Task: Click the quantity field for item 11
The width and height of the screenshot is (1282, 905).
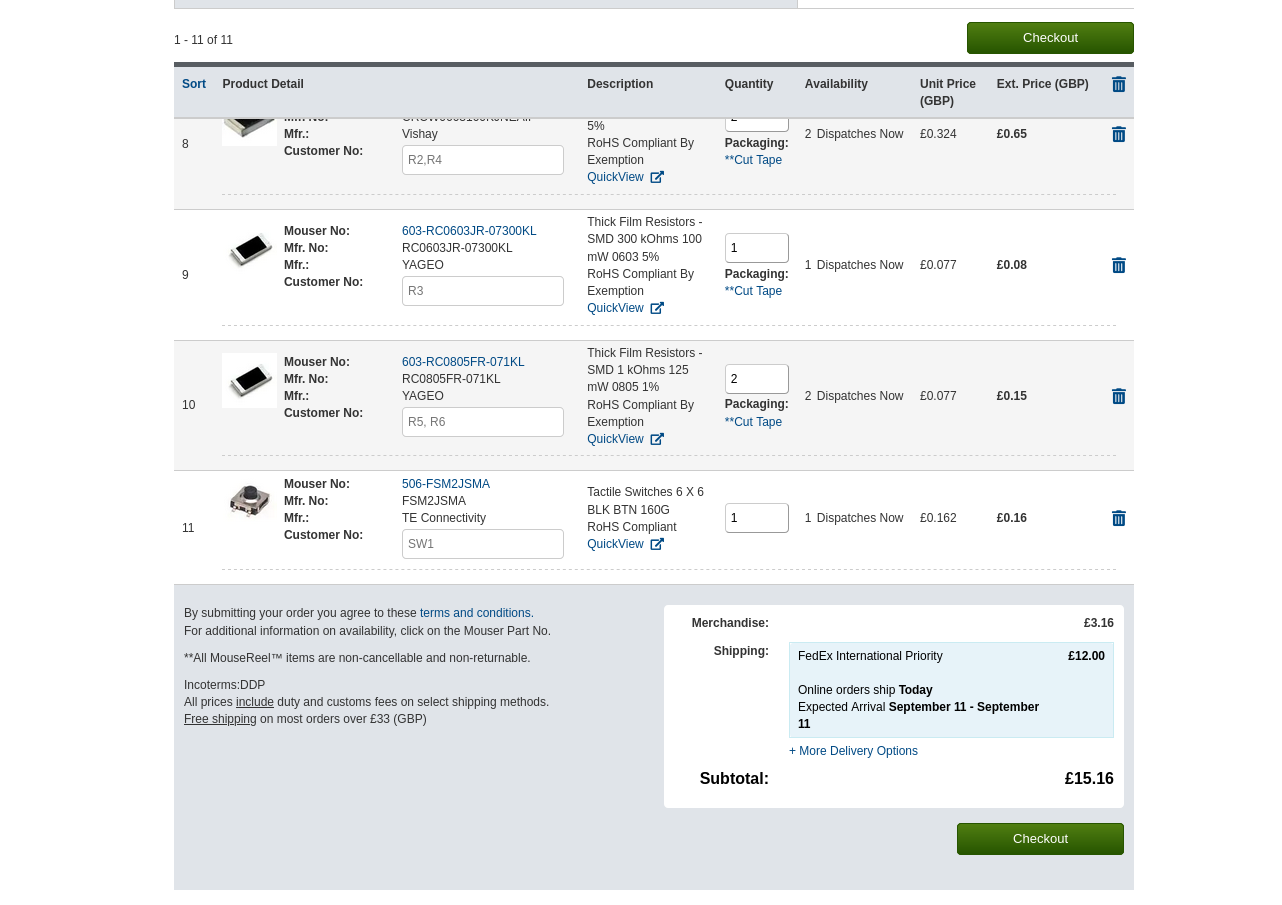Action: point(756,518)
